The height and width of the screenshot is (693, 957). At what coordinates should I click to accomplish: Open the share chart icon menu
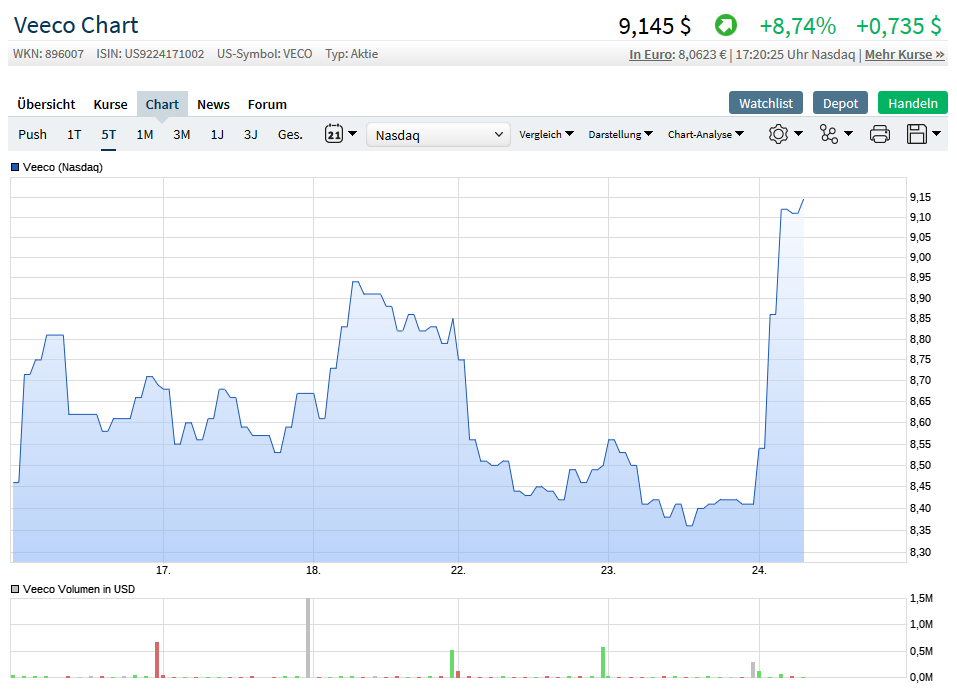coord(829,134)
